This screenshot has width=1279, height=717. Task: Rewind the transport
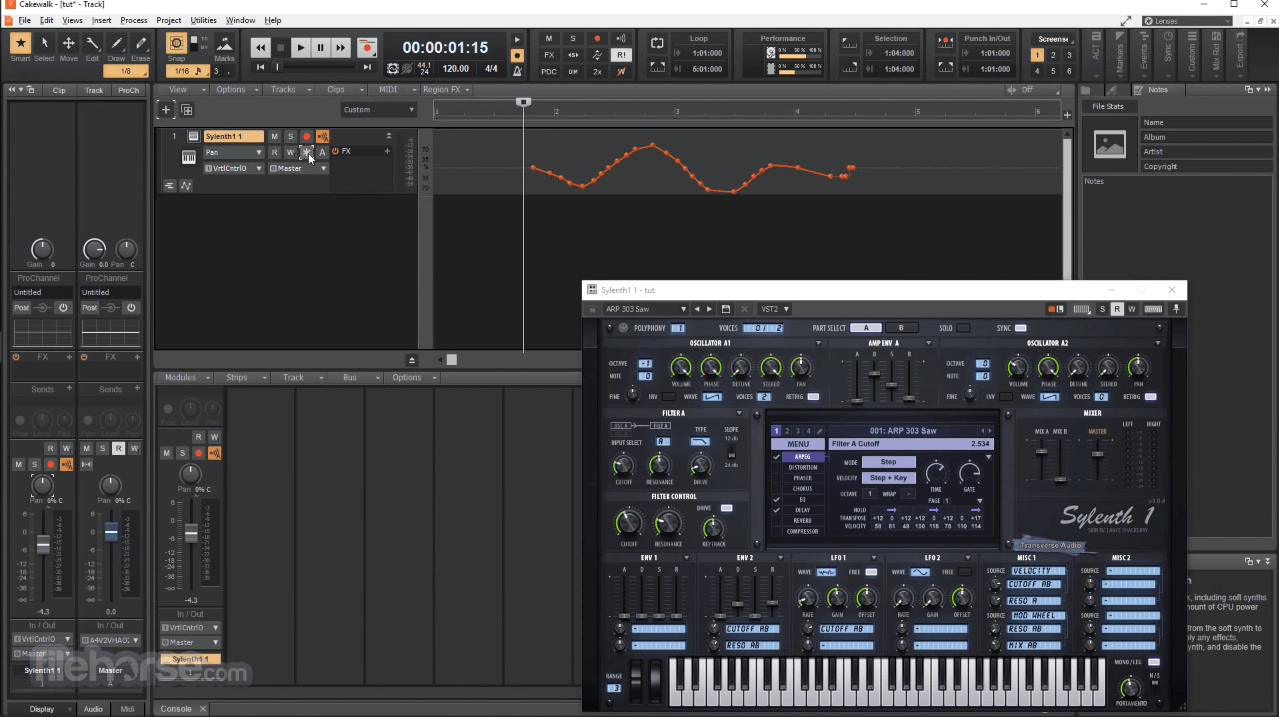tap(260, 47)
